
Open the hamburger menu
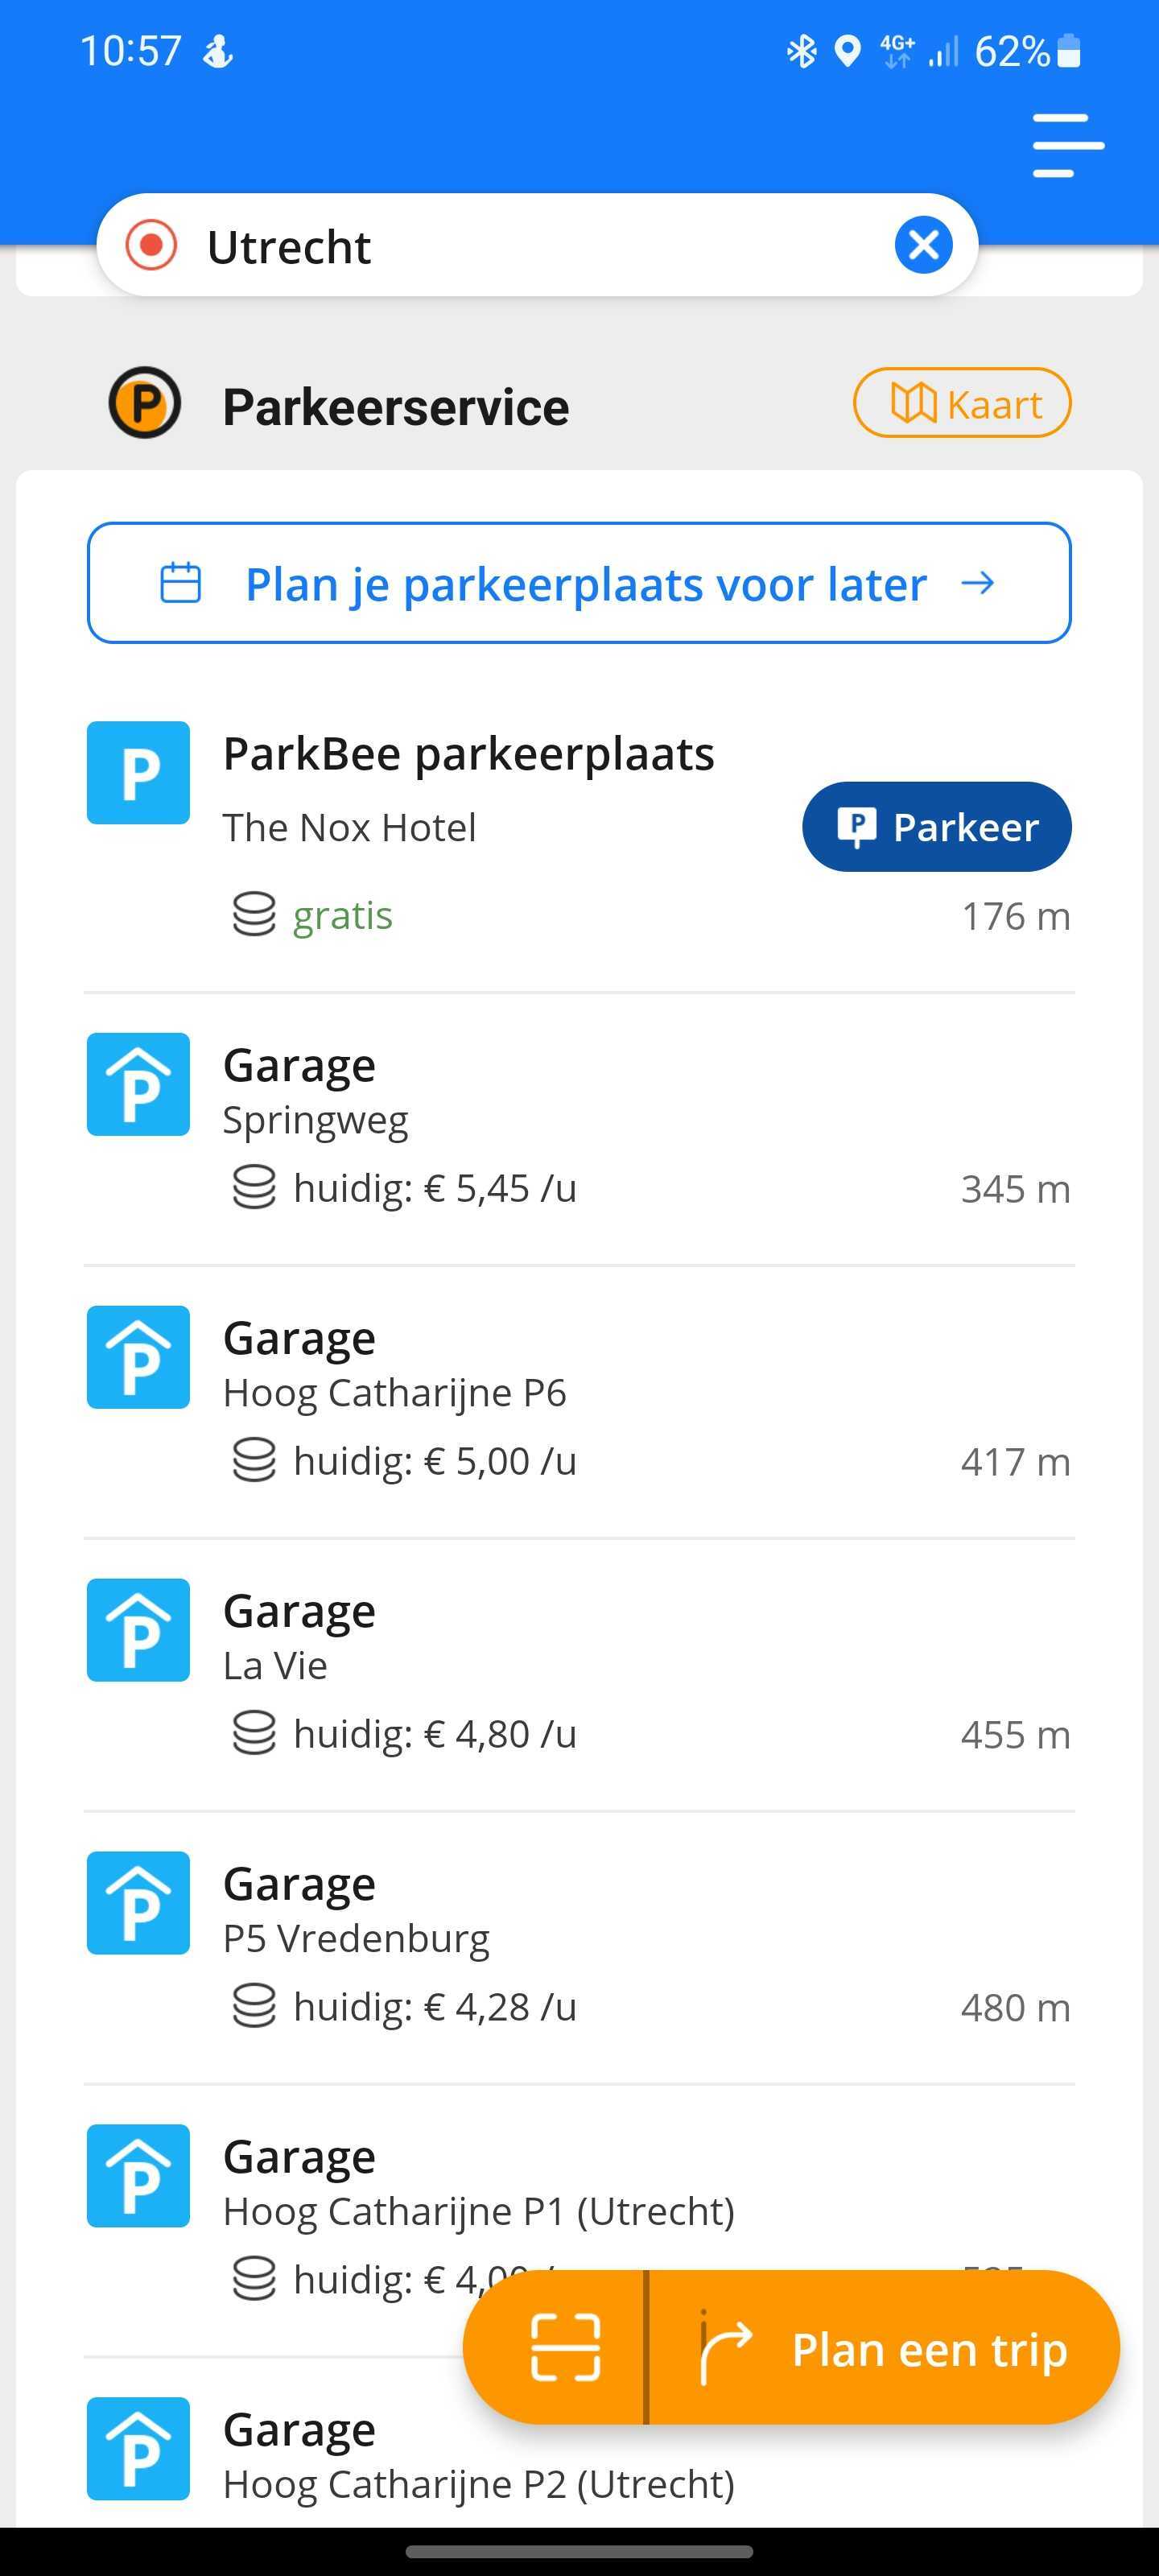coord(1068,146)
